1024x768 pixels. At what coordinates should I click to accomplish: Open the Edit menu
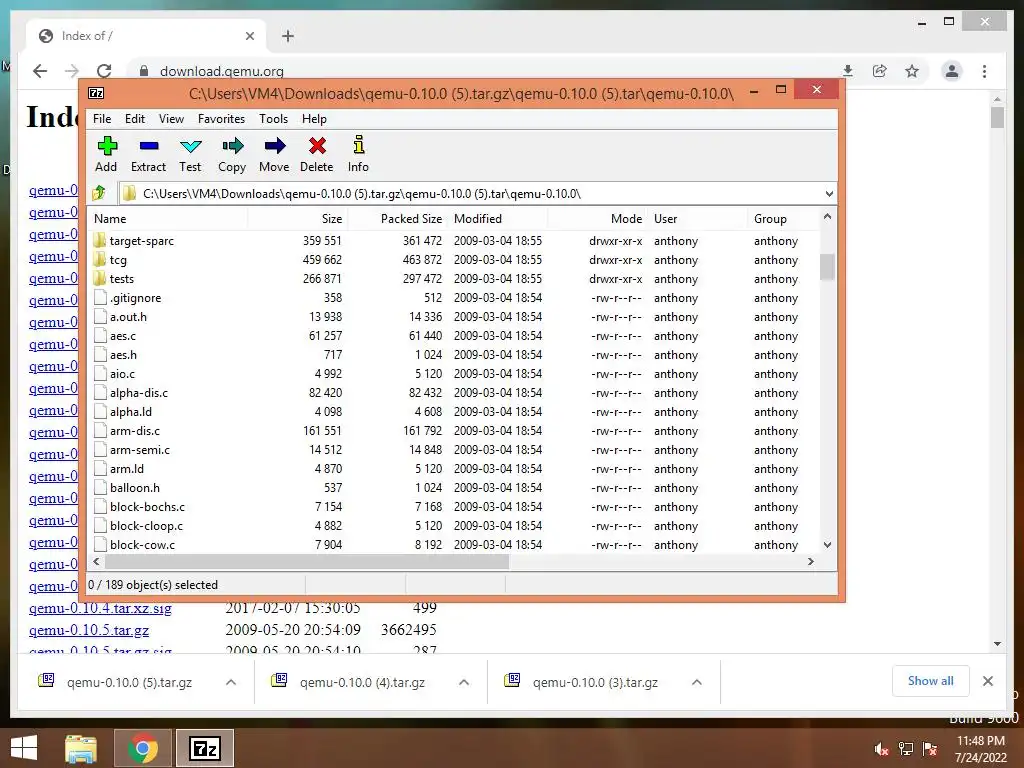pyautogui.click(x=135, y=119)
